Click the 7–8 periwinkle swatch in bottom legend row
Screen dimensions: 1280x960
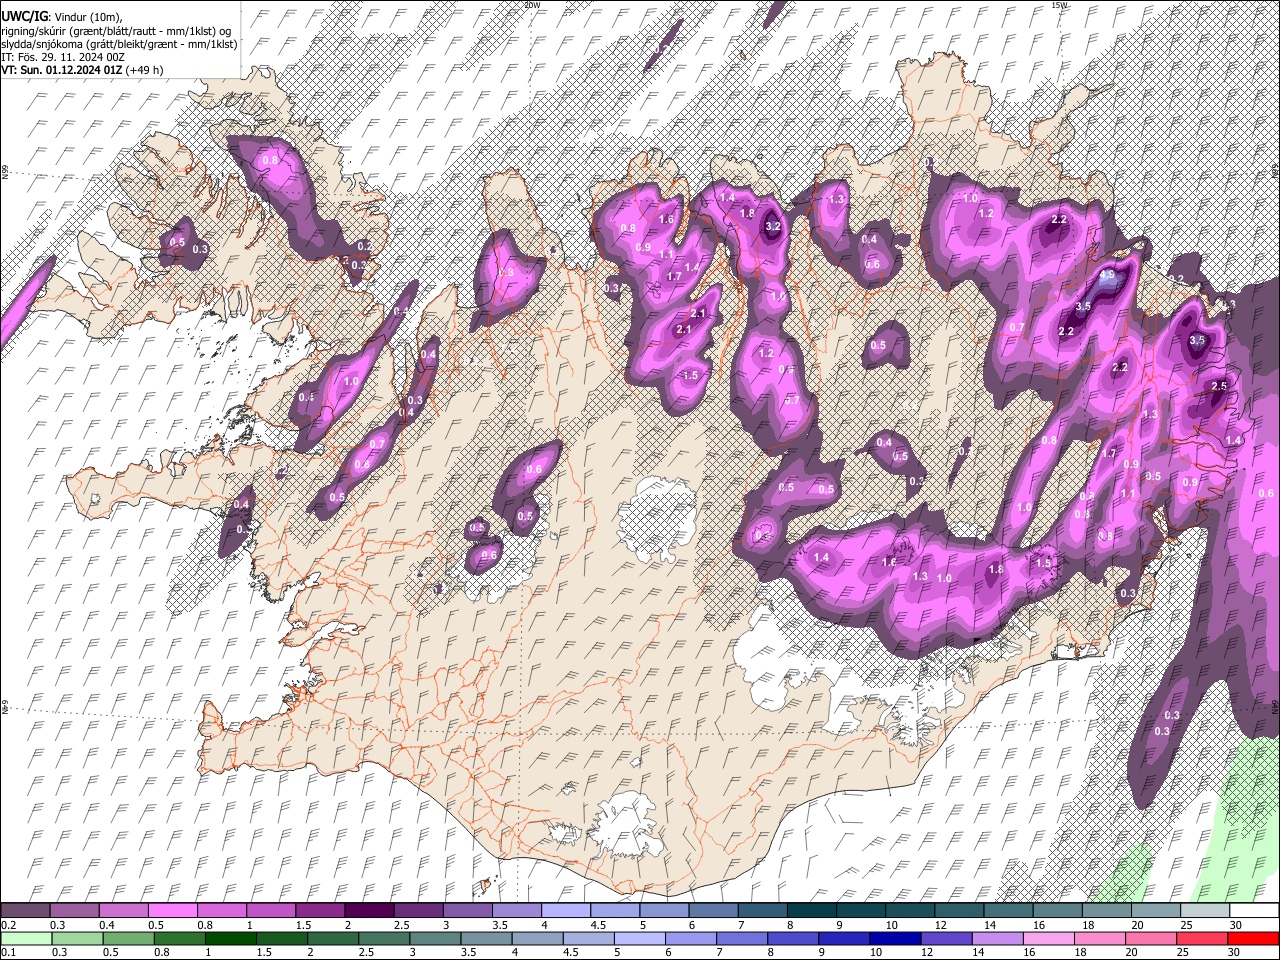point(742,938)
